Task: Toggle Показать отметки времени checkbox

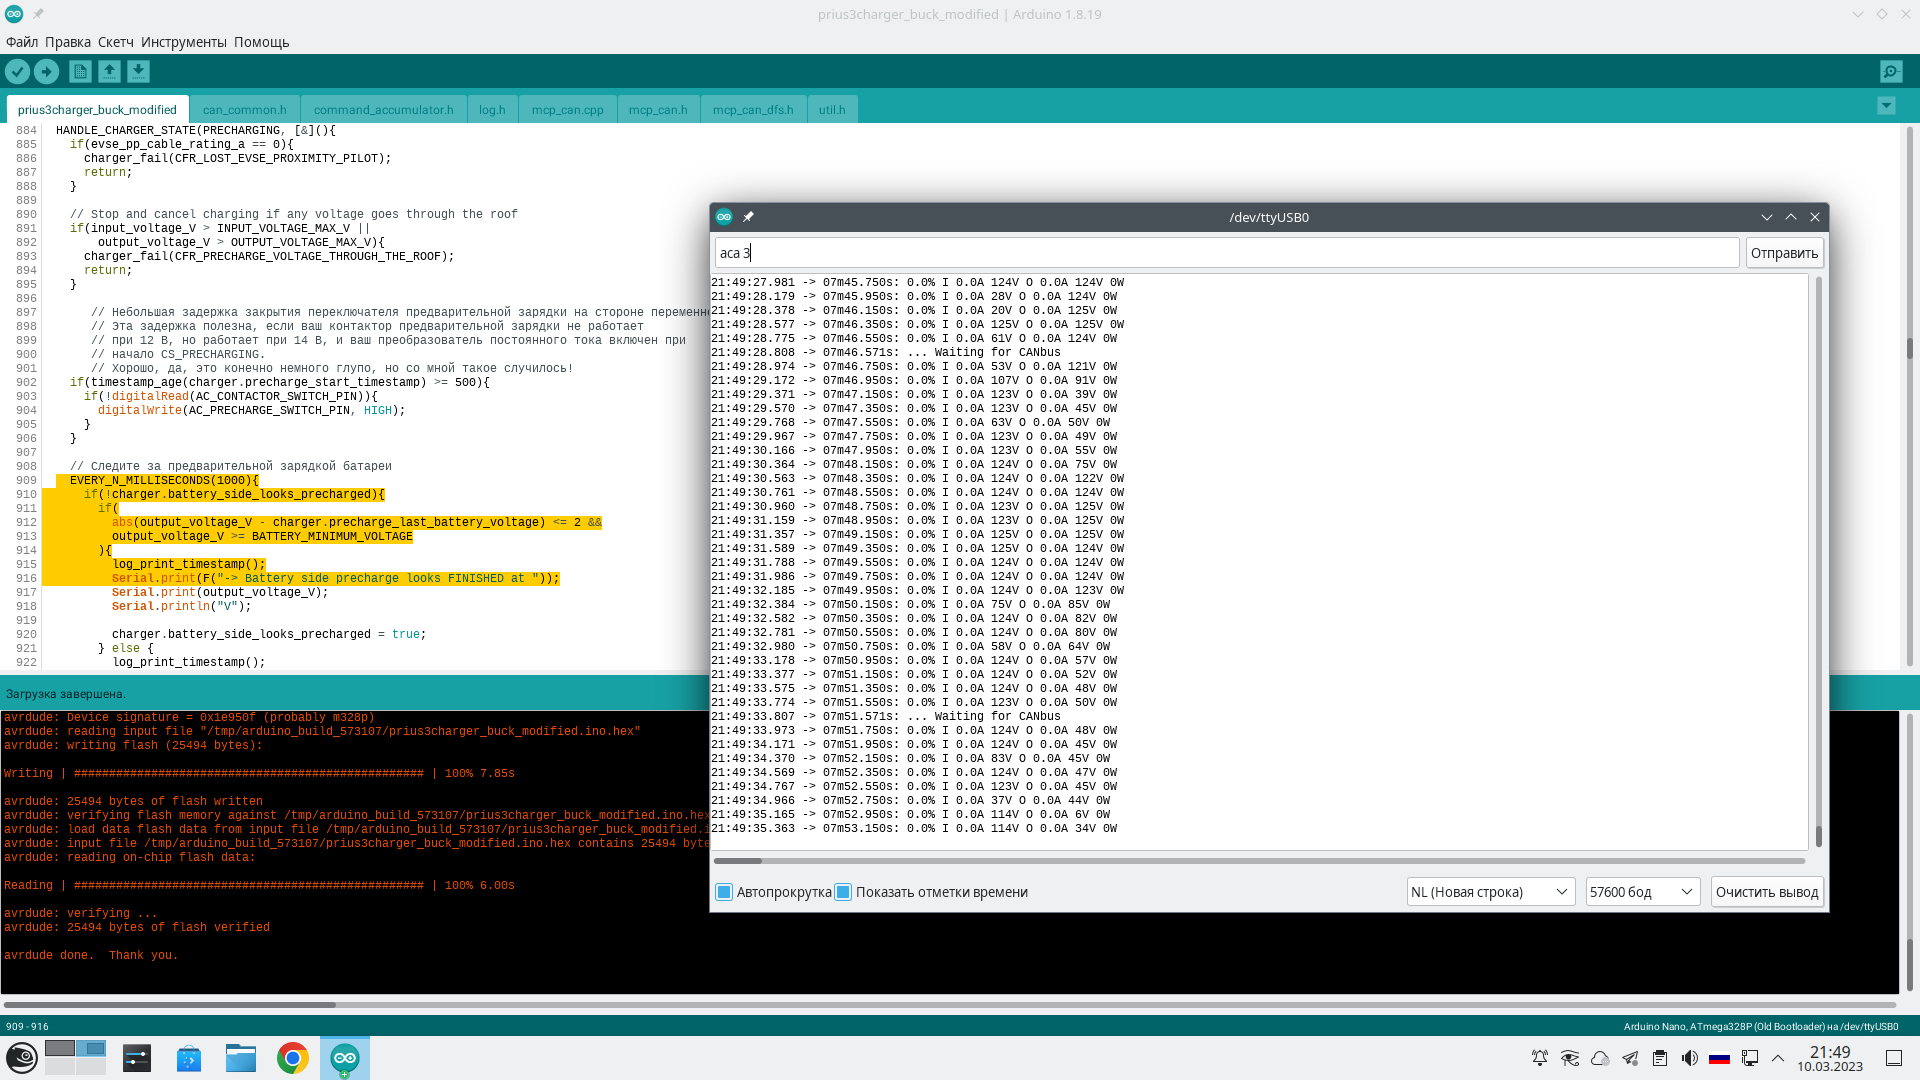Action: pyautogui.click(x=844, y=892)
